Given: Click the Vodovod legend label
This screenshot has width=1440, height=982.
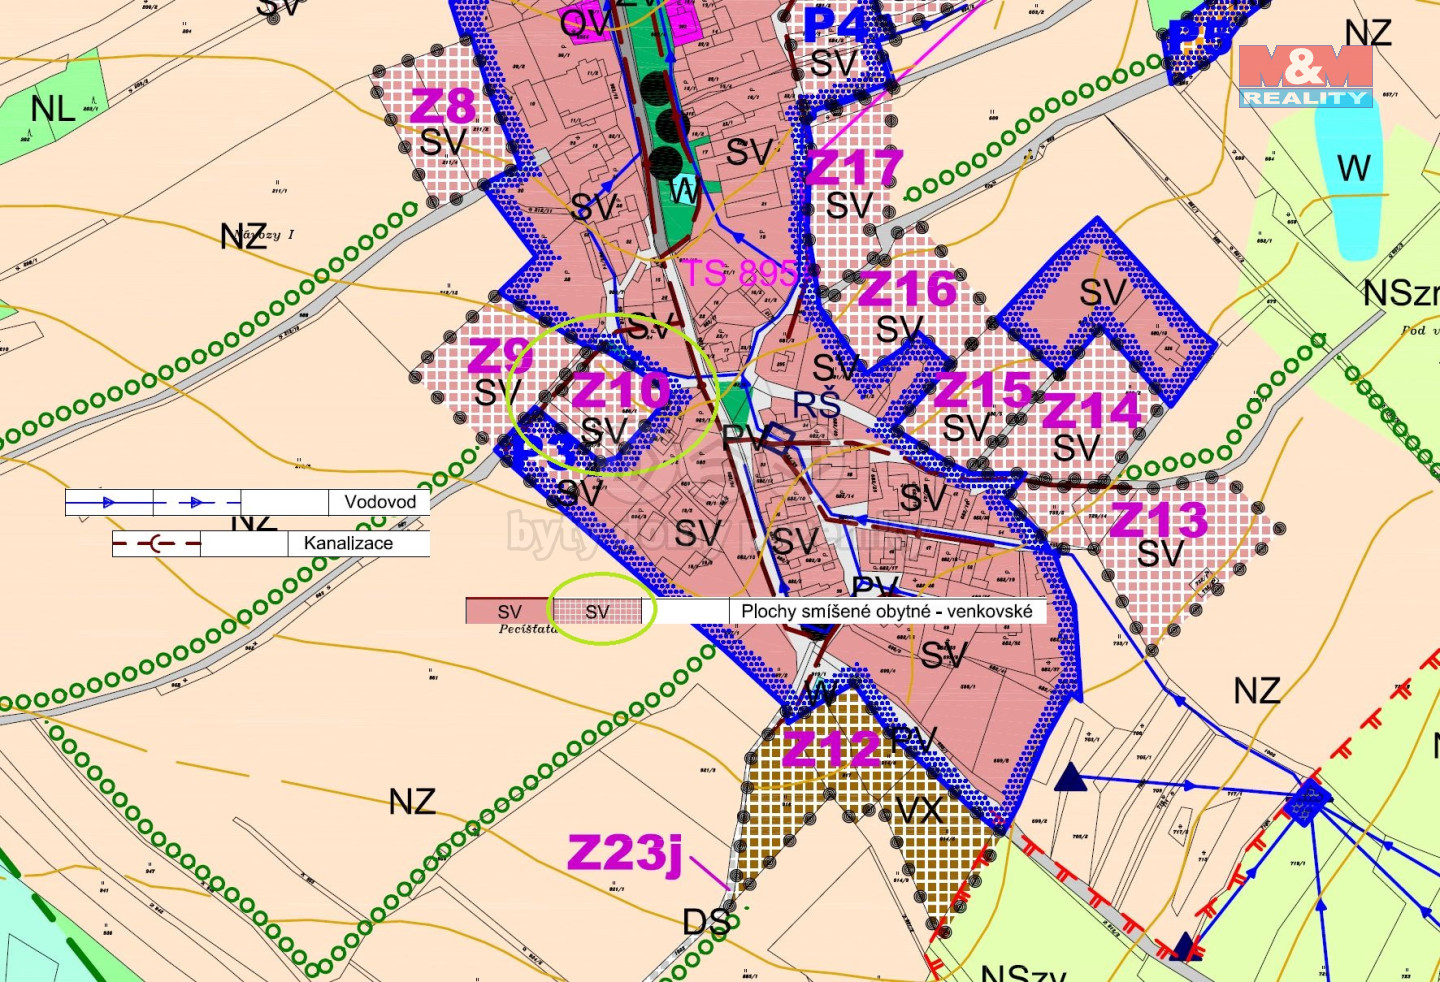Looking at the screenshot, I should click(x=379, y=502).
